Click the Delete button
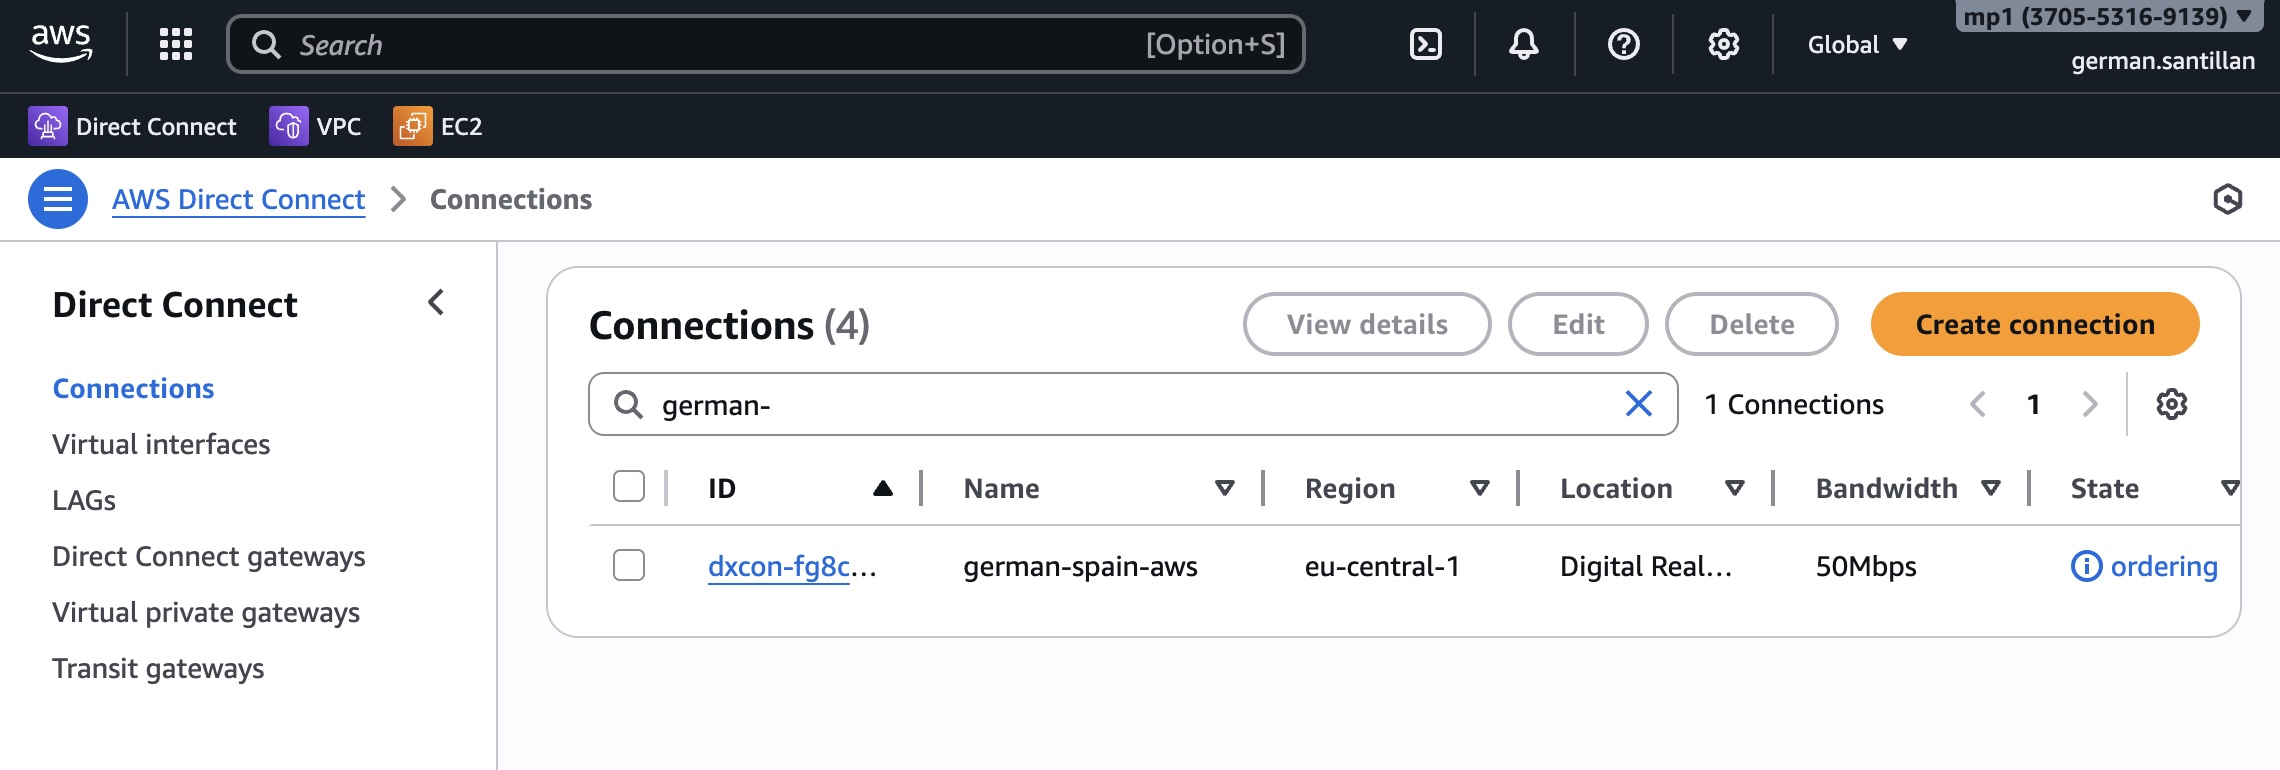Viewport: 2280px width, 770px height. click(1751, 324)
